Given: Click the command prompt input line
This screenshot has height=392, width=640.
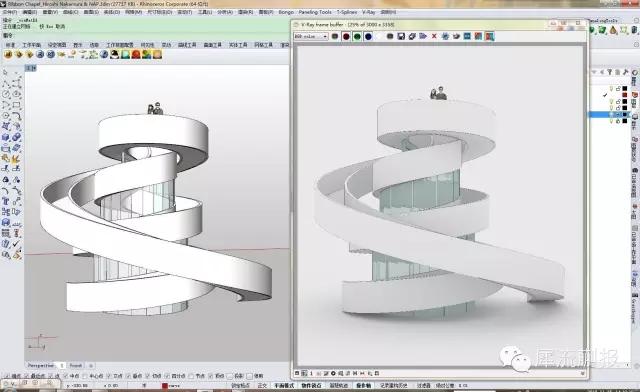Looking at the screenshot, I should click(147, 36).
